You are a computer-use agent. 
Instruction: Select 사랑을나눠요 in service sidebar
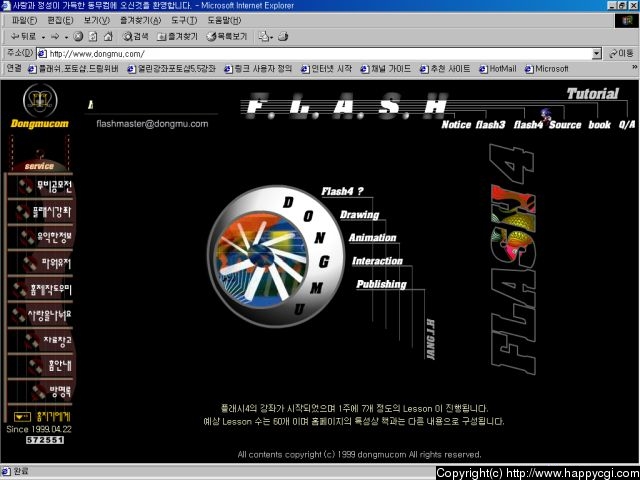42,315
